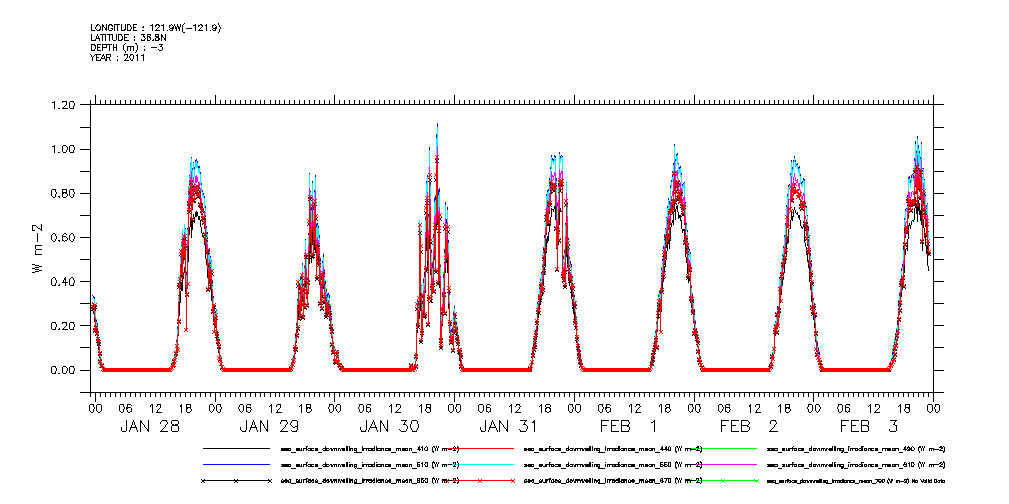Click the YEAR : 2011 header text
1009x504 pixels.
pyautogui.click(x=118, y=58)
